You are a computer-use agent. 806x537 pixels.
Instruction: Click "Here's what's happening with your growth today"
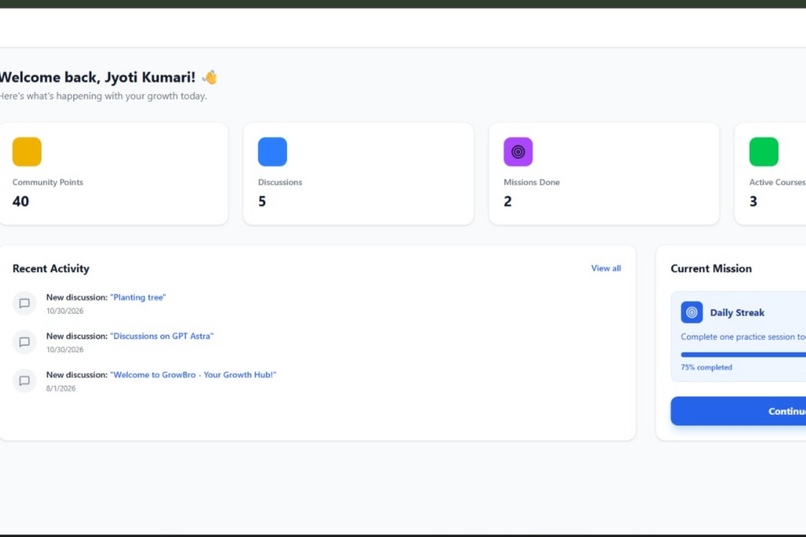click(103, 96)
